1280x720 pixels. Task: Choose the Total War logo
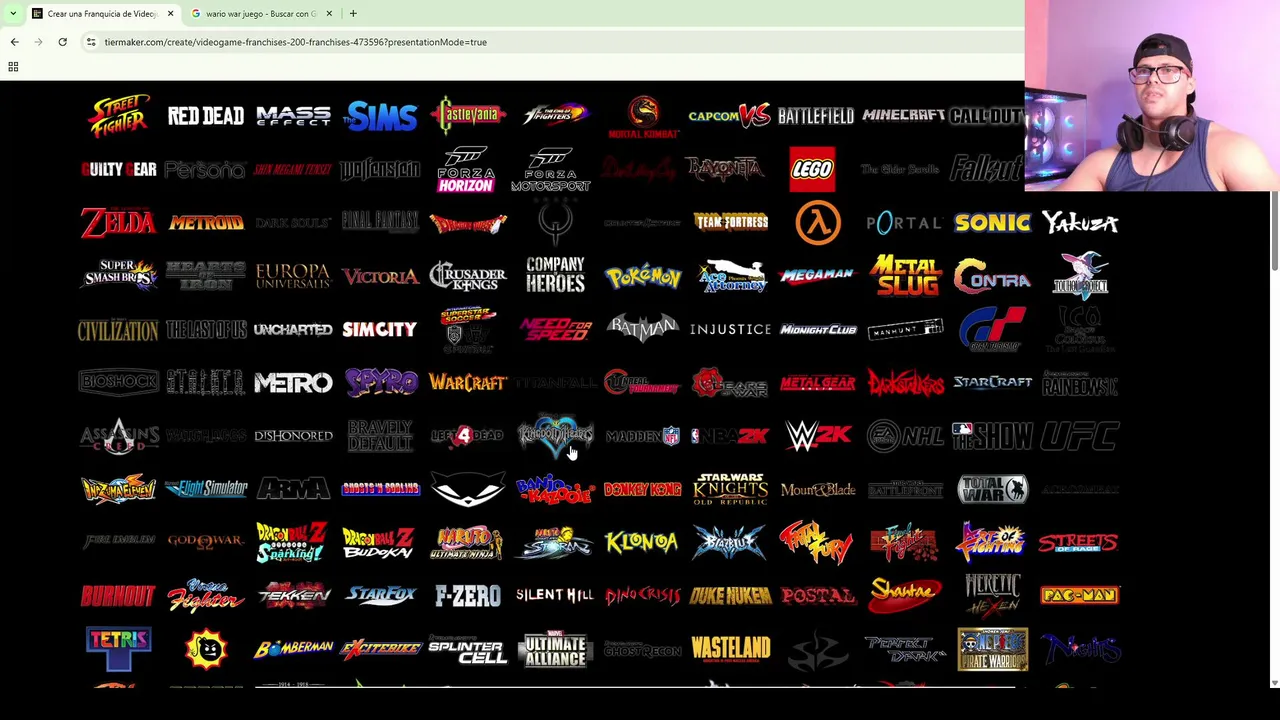(992, 489)
